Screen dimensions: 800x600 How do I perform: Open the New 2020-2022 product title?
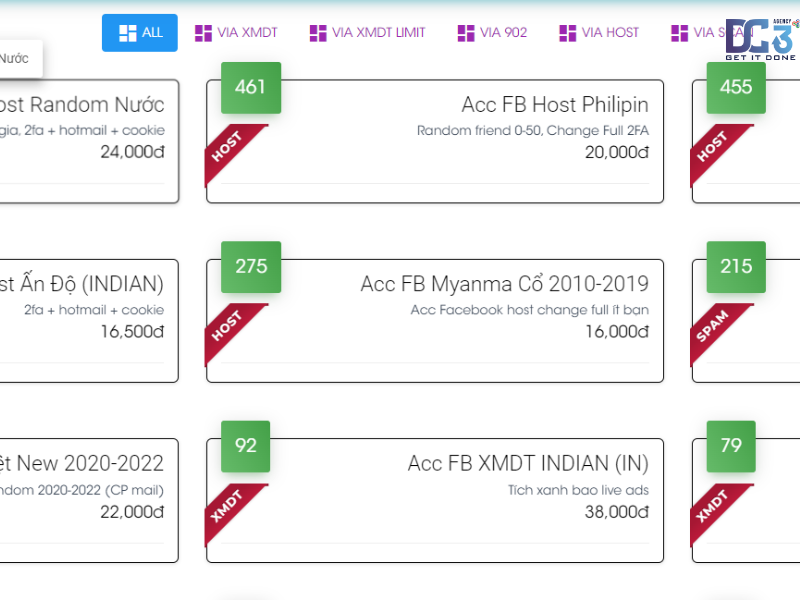pos(82,464)
